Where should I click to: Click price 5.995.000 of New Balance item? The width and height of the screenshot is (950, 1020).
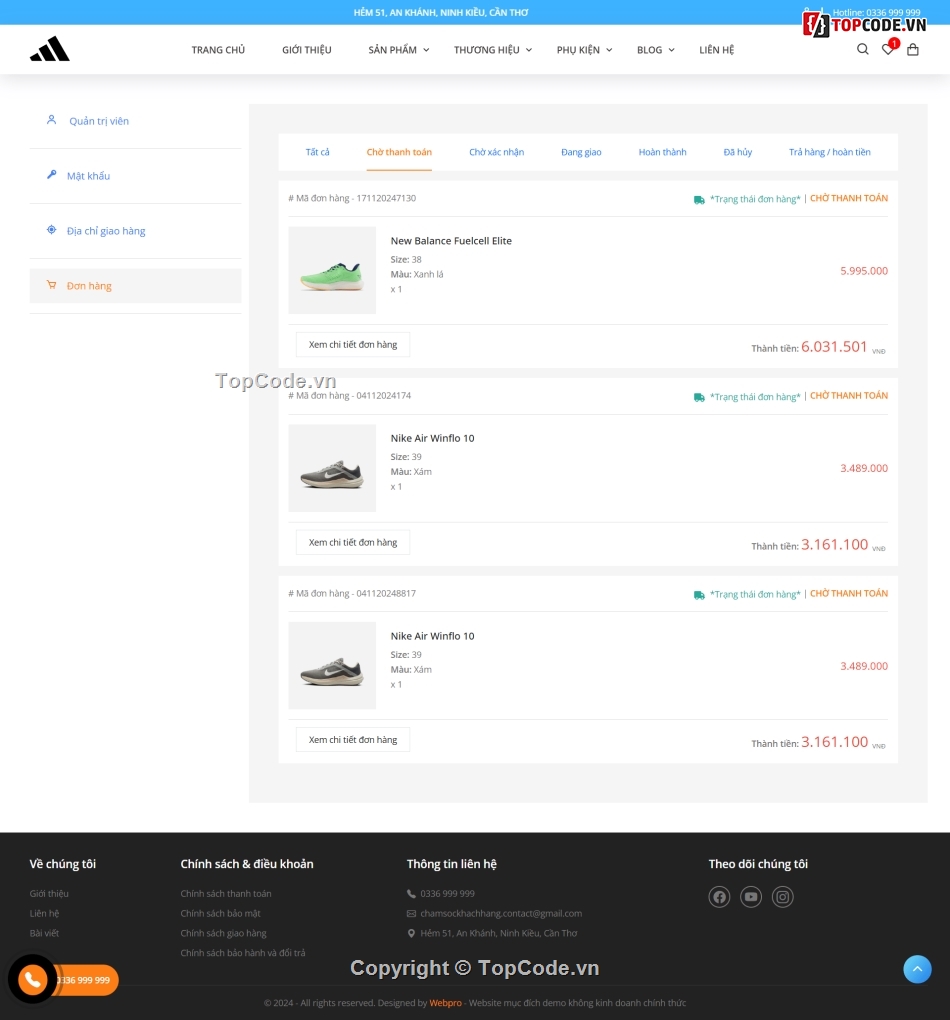863,271
